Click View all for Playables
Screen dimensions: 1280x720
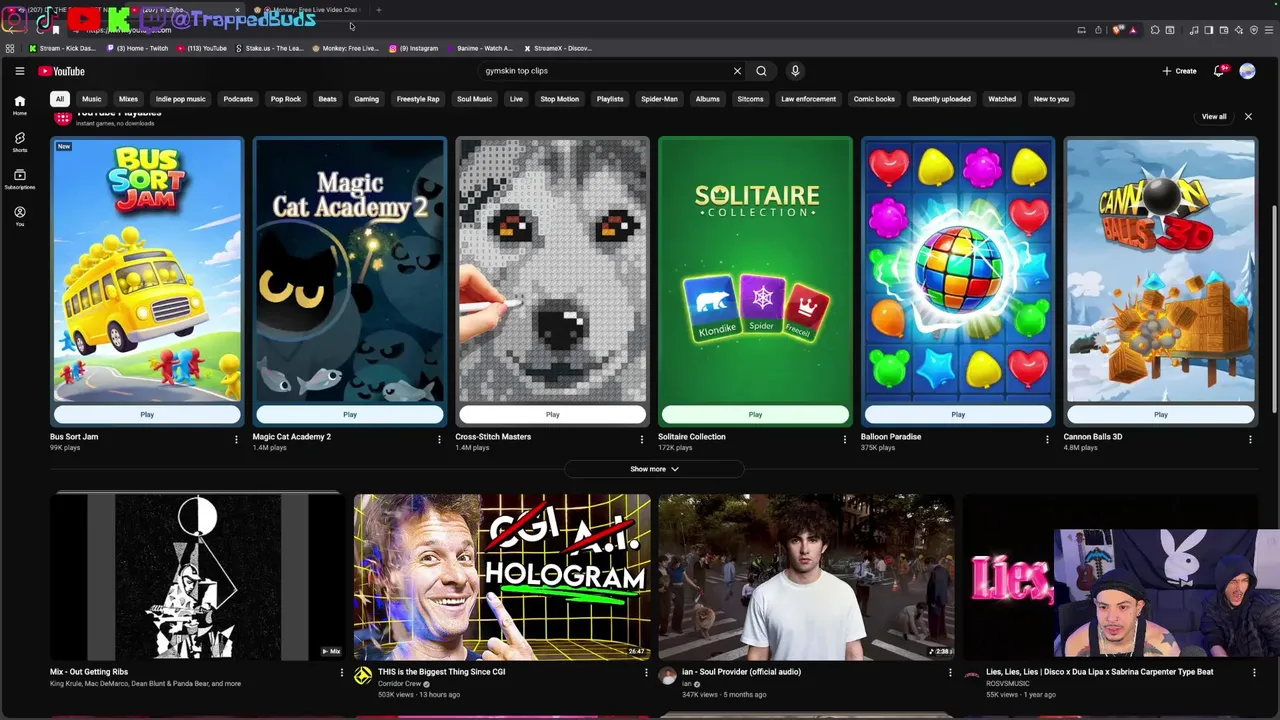(1214, 117)
